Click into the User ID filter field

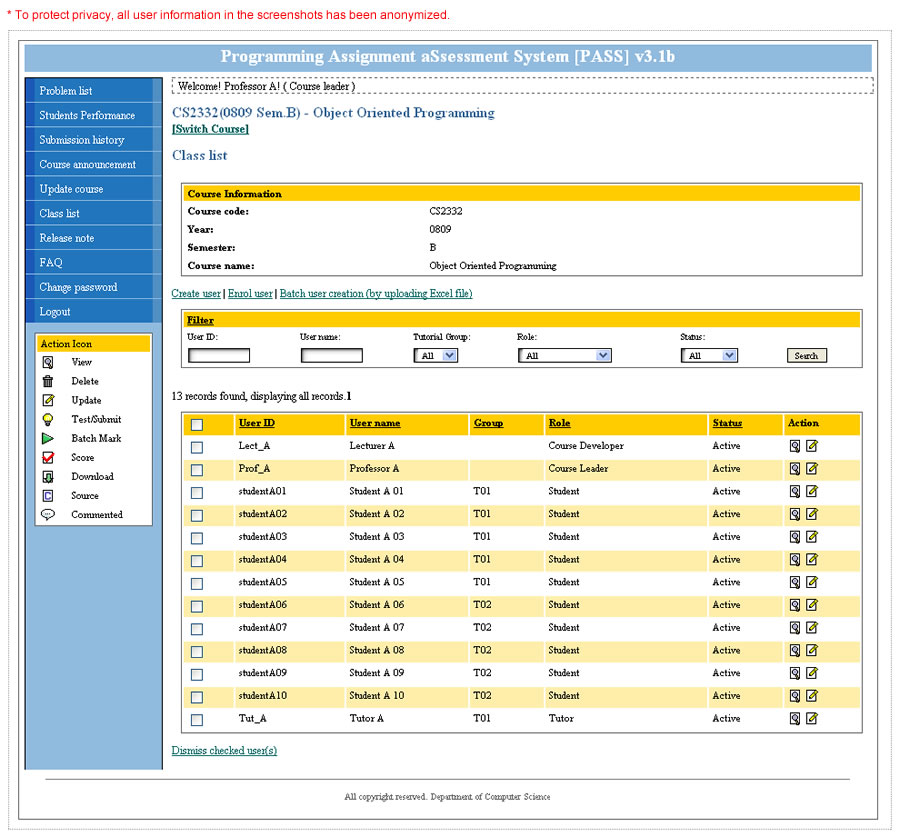[219, 355]
